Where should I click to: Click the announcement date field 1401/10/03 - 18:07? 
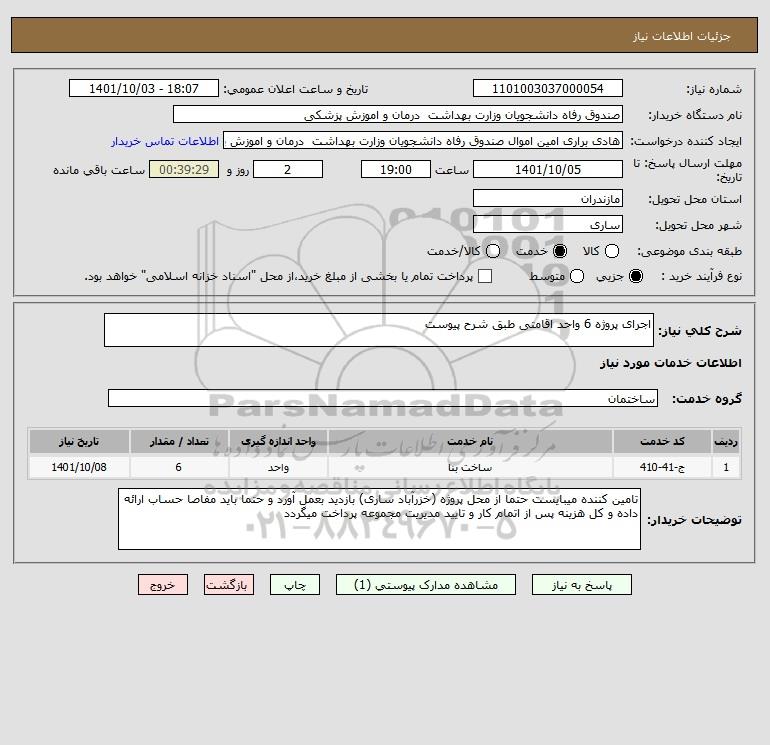click(144, 88)
